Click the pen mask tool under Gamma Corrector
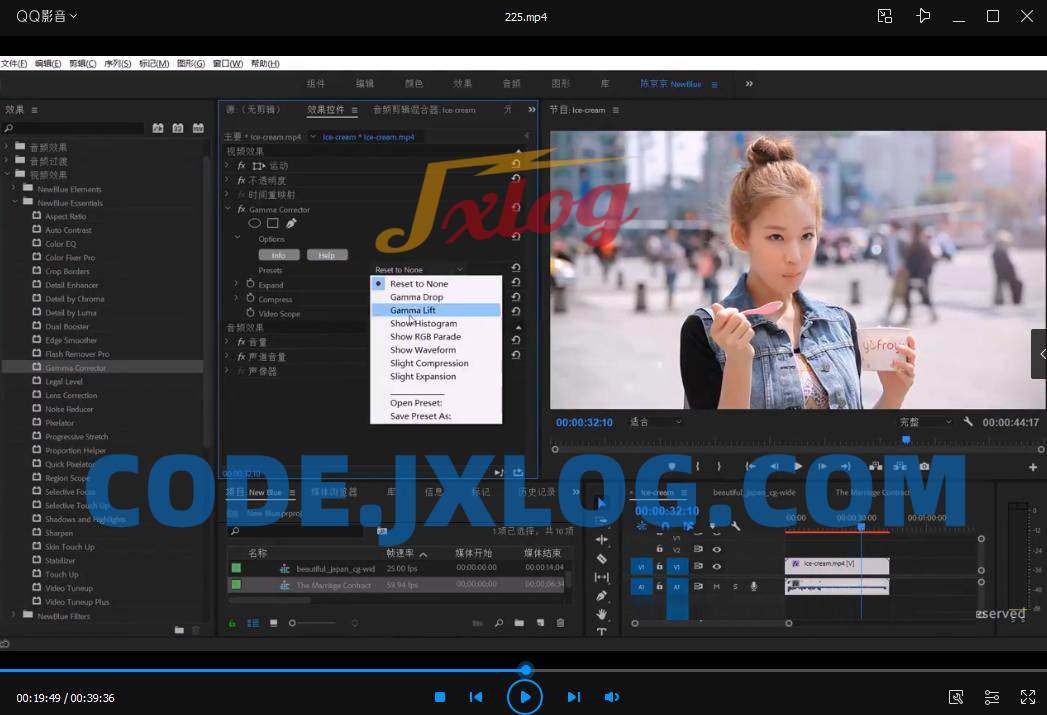The height and width of the screenshot is (715, 1047). click(x=291, y=224)
